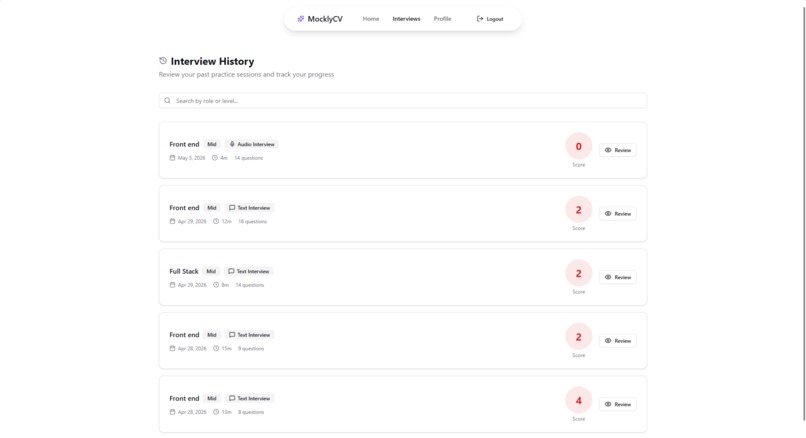Click the calendar icon on the 12m interview card
The image size is (806, 438).
(172, 222)
